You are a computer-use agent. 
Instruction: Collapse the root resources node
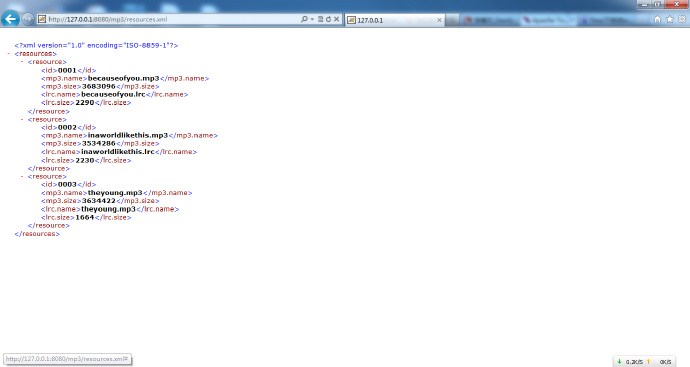[x=9, y=54]
